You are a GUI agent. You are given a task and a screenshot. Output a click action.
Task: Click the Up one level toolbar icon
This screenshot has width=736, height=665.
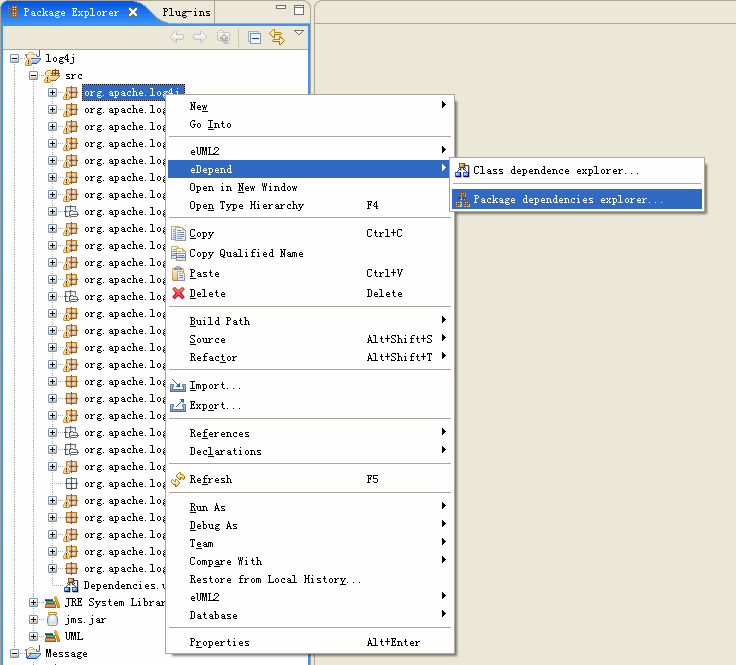tap(223, 37)
